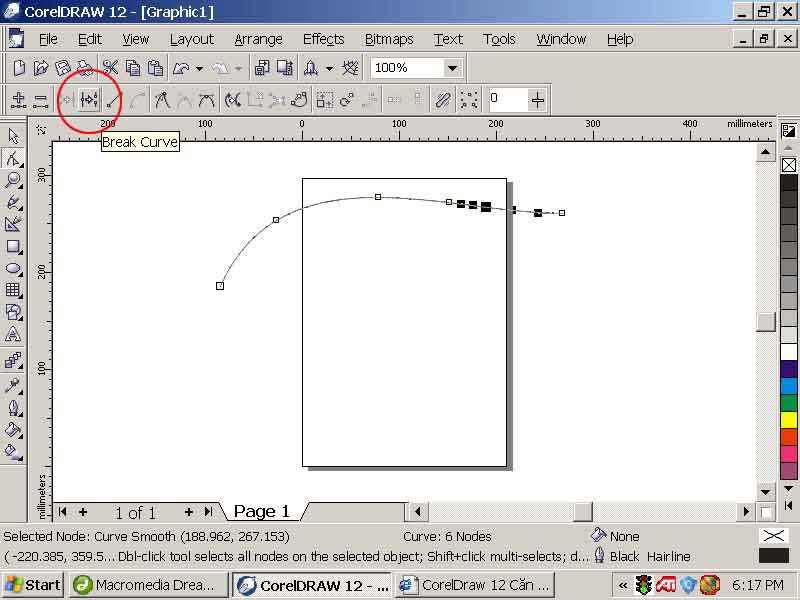The height and width of the screenshot is (600, 800).
Task: Click the Add Node(s) icon
Action: [x=19, y=99]
